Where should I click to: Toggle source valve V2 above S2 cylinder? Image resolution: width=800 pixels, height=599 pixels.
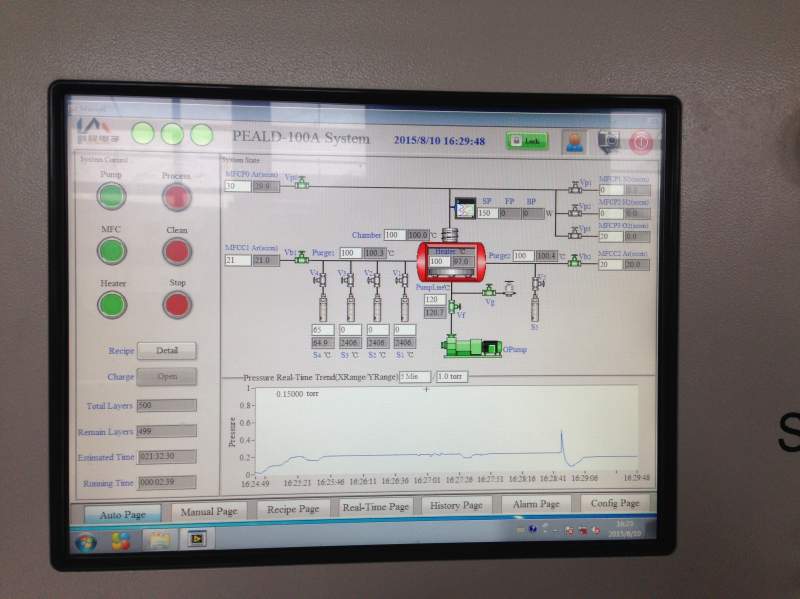click(x=376, y=280)
